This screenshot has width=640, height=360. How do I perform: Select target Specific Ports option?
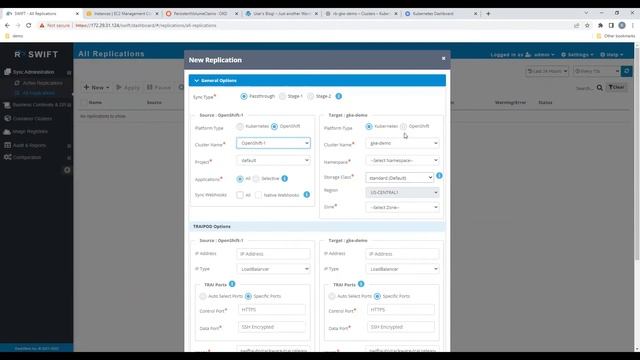click(x=377, y=296)
